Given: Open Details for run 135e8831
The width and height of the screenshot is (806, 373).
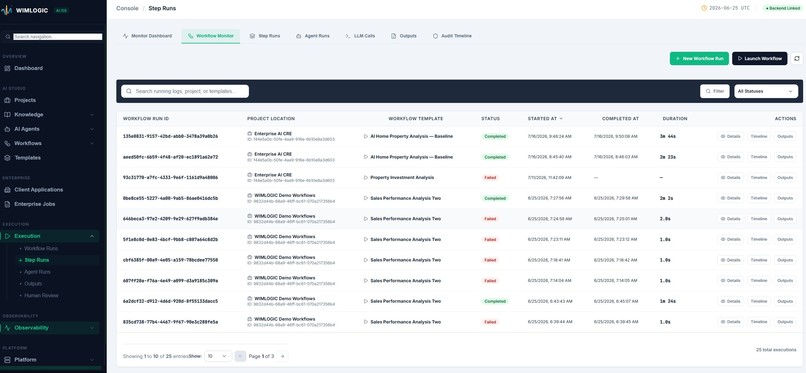Looking at the screenshot, I should [730, 137].
